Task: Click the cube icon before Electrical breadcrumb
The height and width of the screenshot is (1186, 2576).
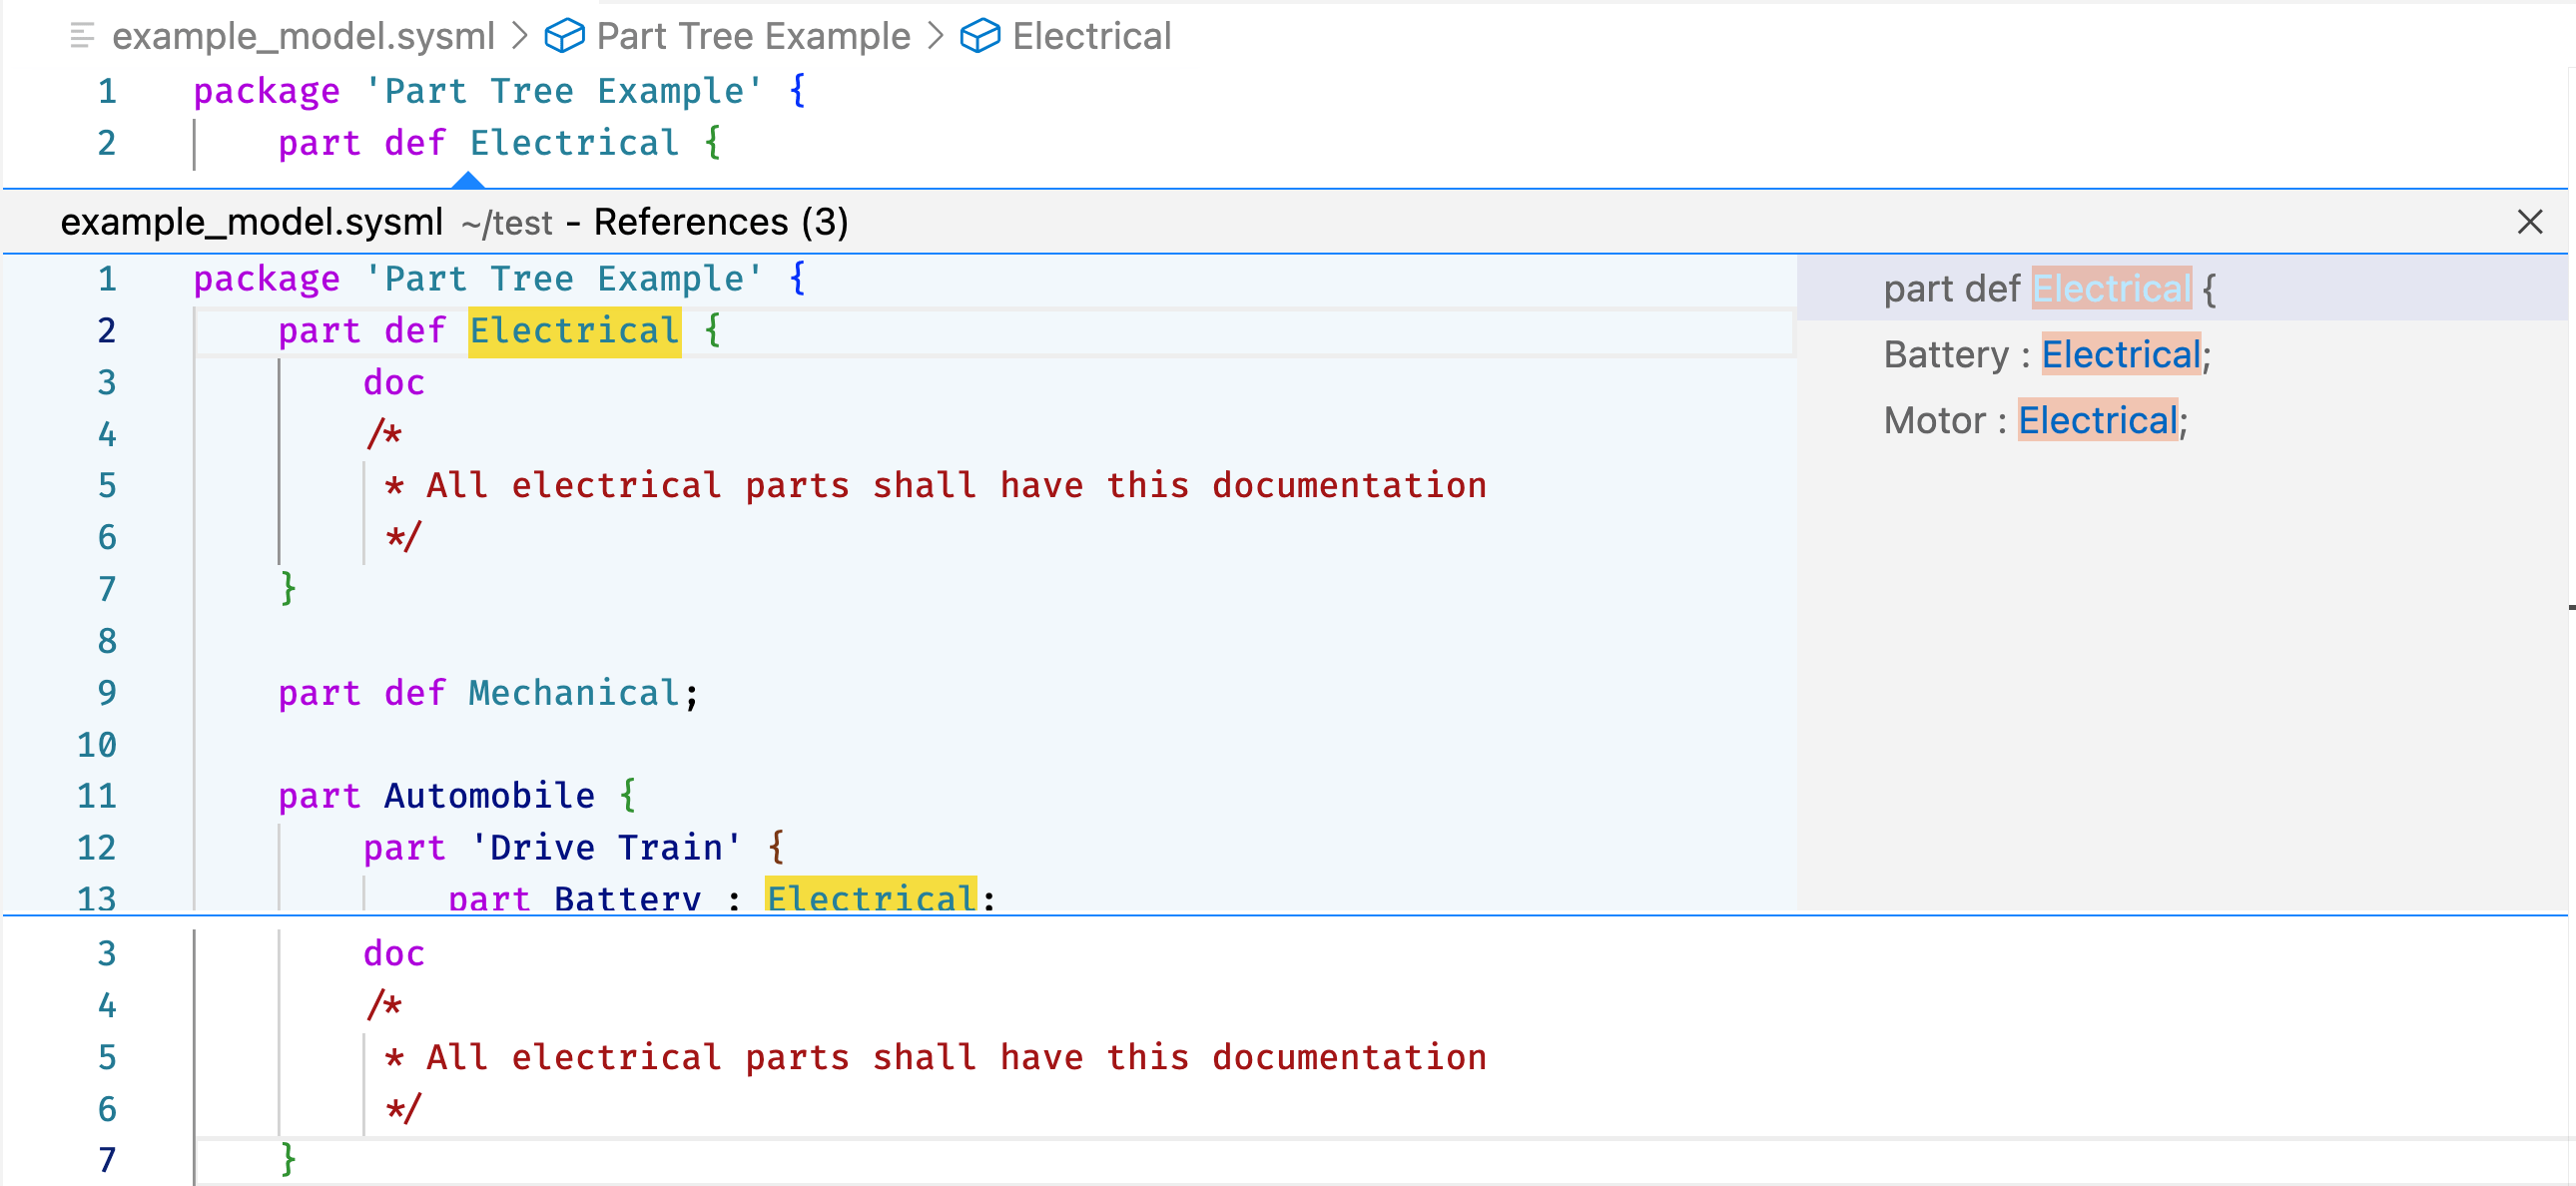Action: coord(980,36)
